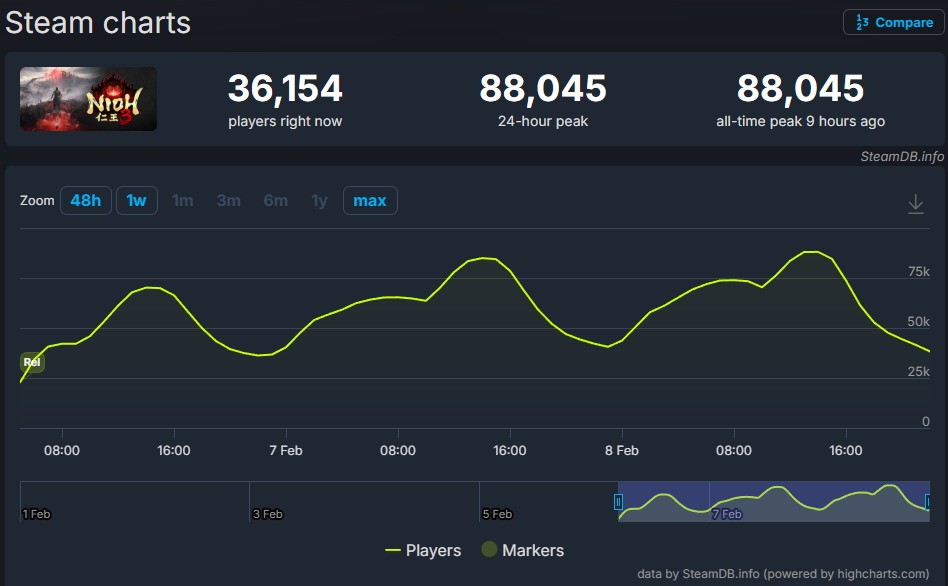Choose the 1y zoom range

click(x=318, y=200)
